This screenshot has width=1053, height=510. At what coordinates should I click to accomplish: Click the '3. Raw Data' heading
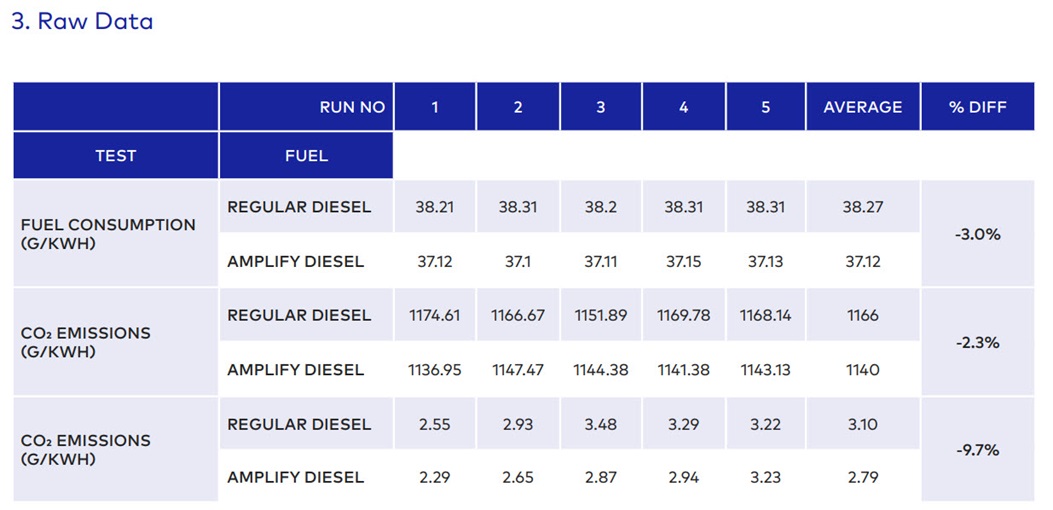83,22
